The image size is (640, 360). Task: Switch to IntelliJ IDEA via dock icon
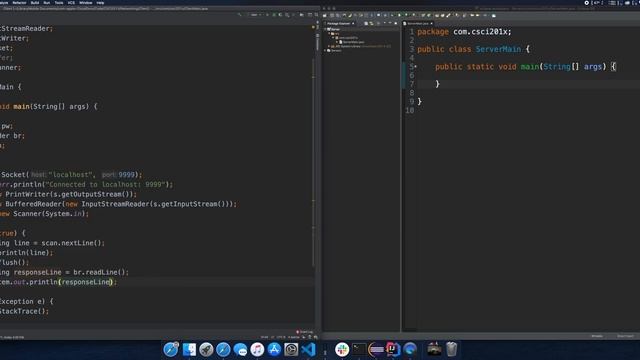tap(393, 349)
